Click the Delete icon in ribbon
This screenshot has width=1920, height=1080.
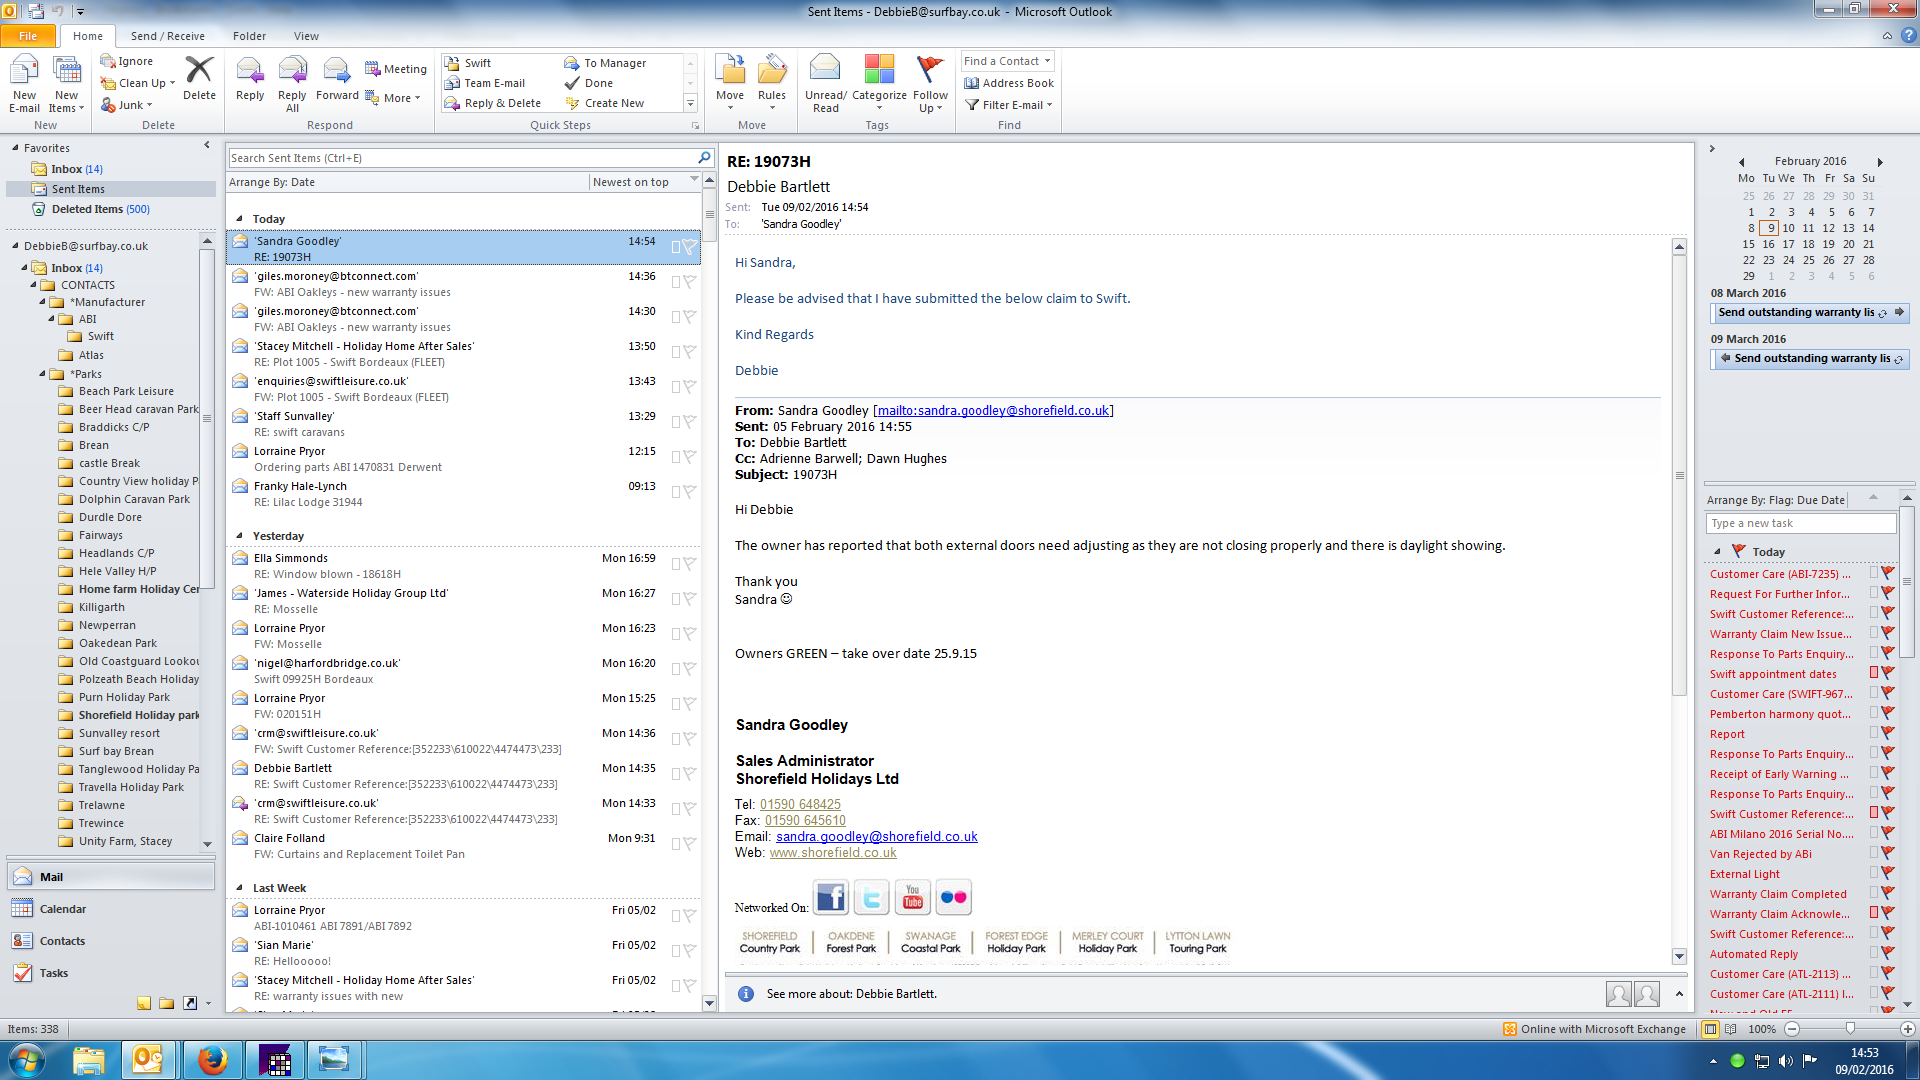pos(199,71)
